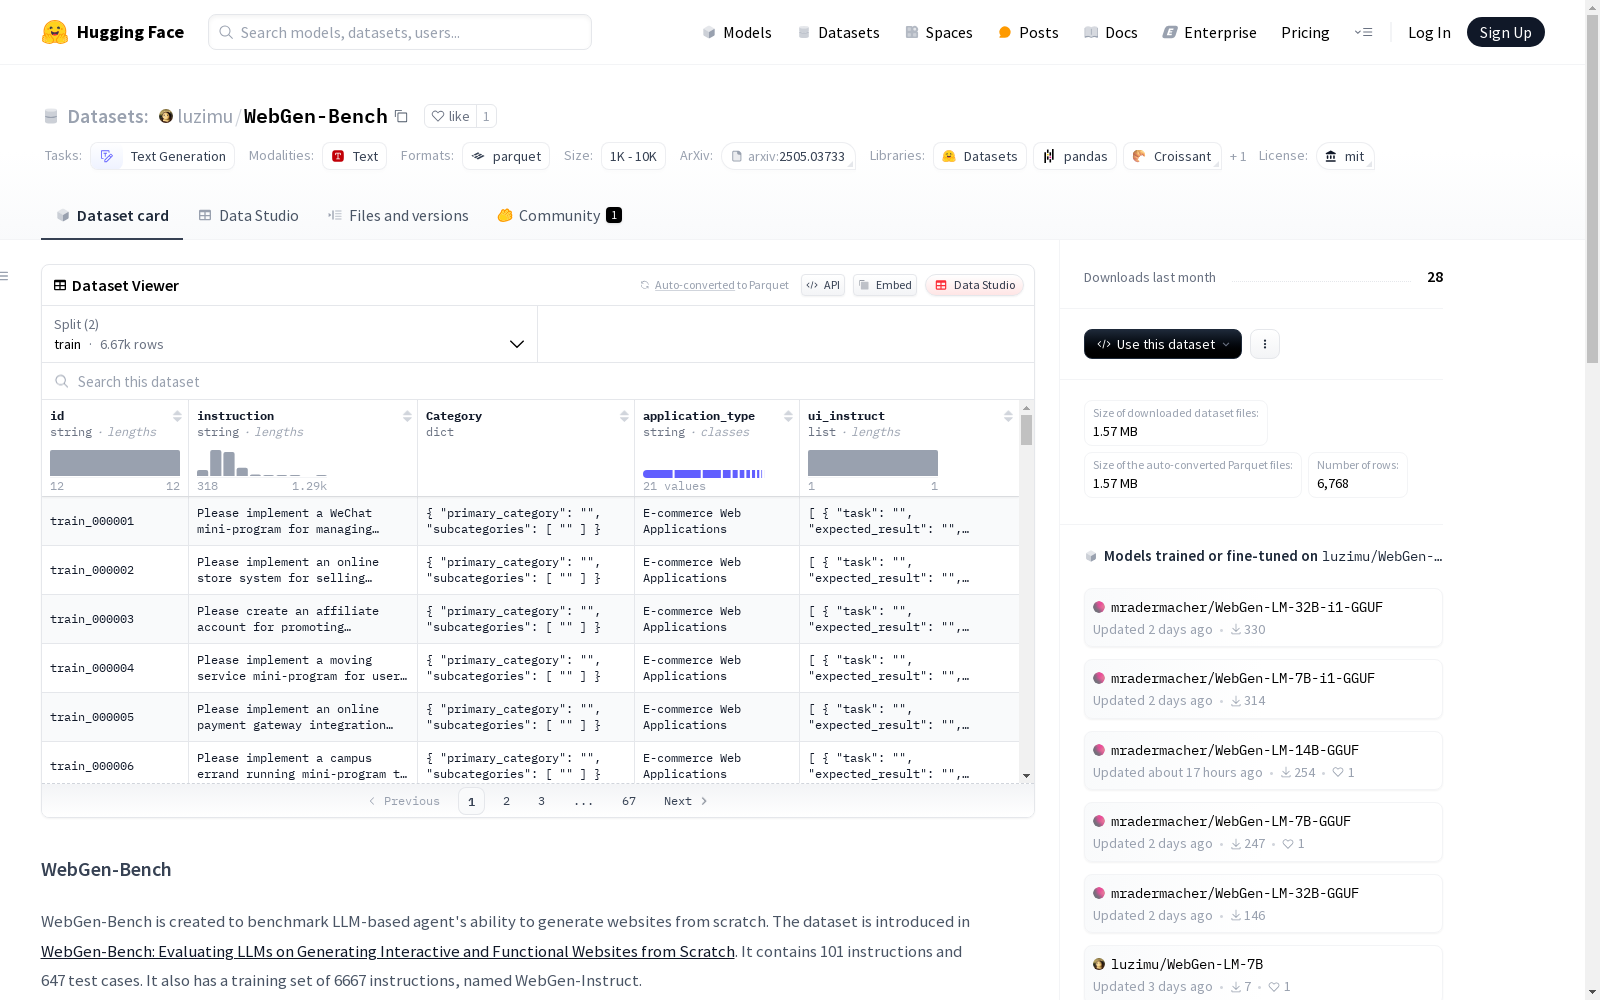
Task: Expand the +1 additional libraries tag
Action: 1238,156
